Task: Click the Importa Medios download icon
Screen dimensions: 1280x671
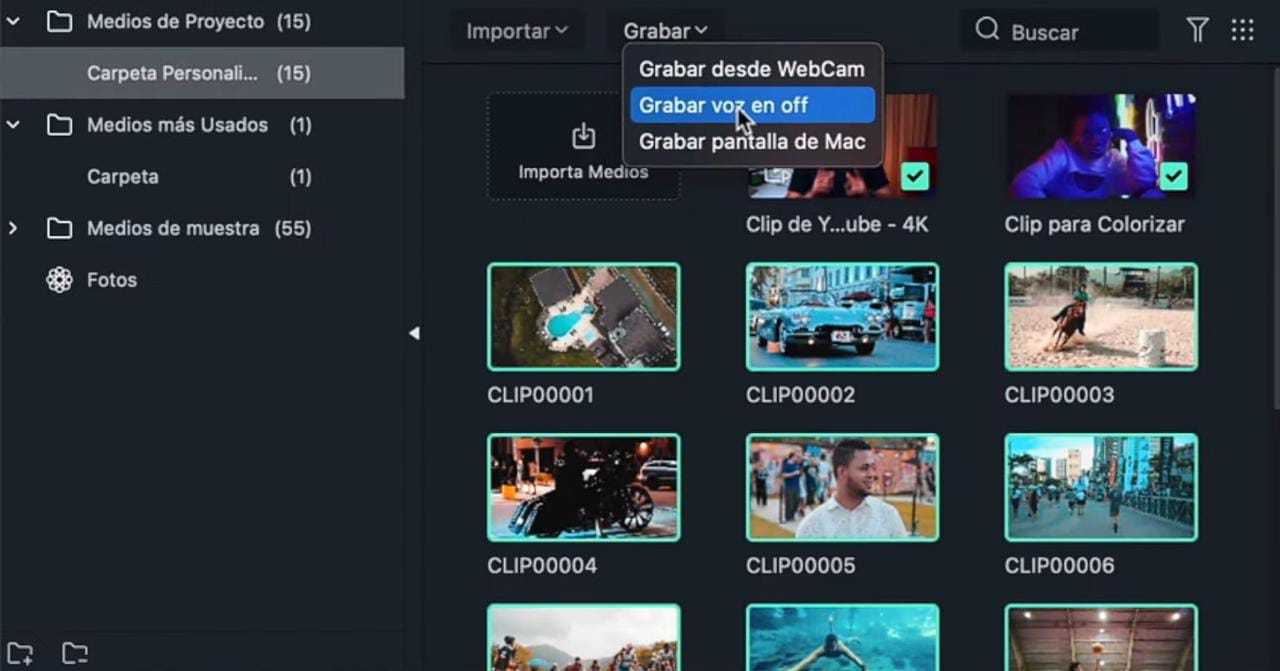Action: tap(583, 136)
